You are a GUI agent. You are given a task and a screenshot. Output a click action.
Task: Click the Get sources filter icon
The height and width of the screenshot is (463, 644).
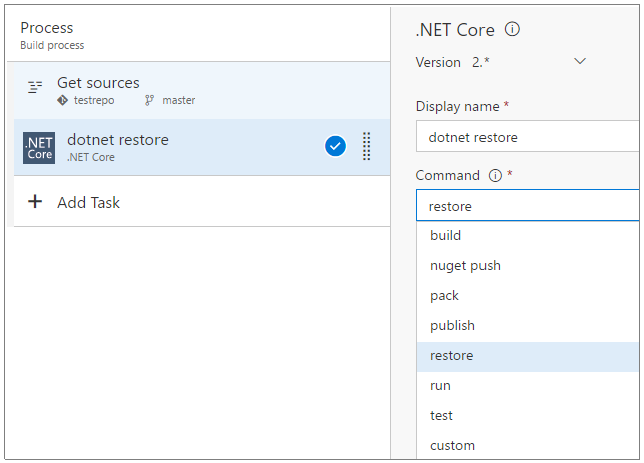click(x=35, y=87)
